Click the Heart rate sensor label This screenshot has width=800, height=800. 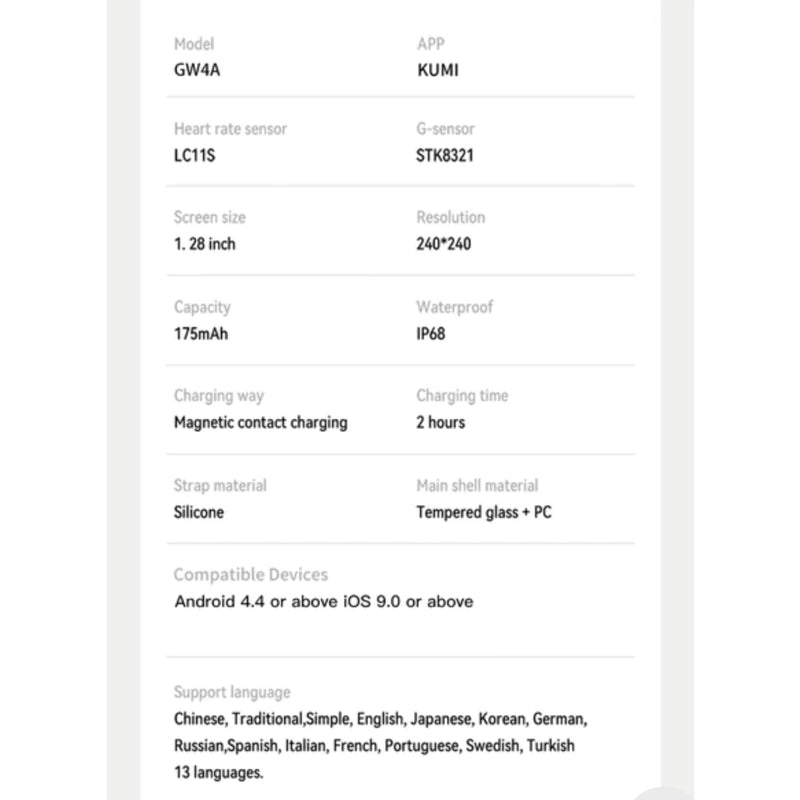[x=230, y=129]
